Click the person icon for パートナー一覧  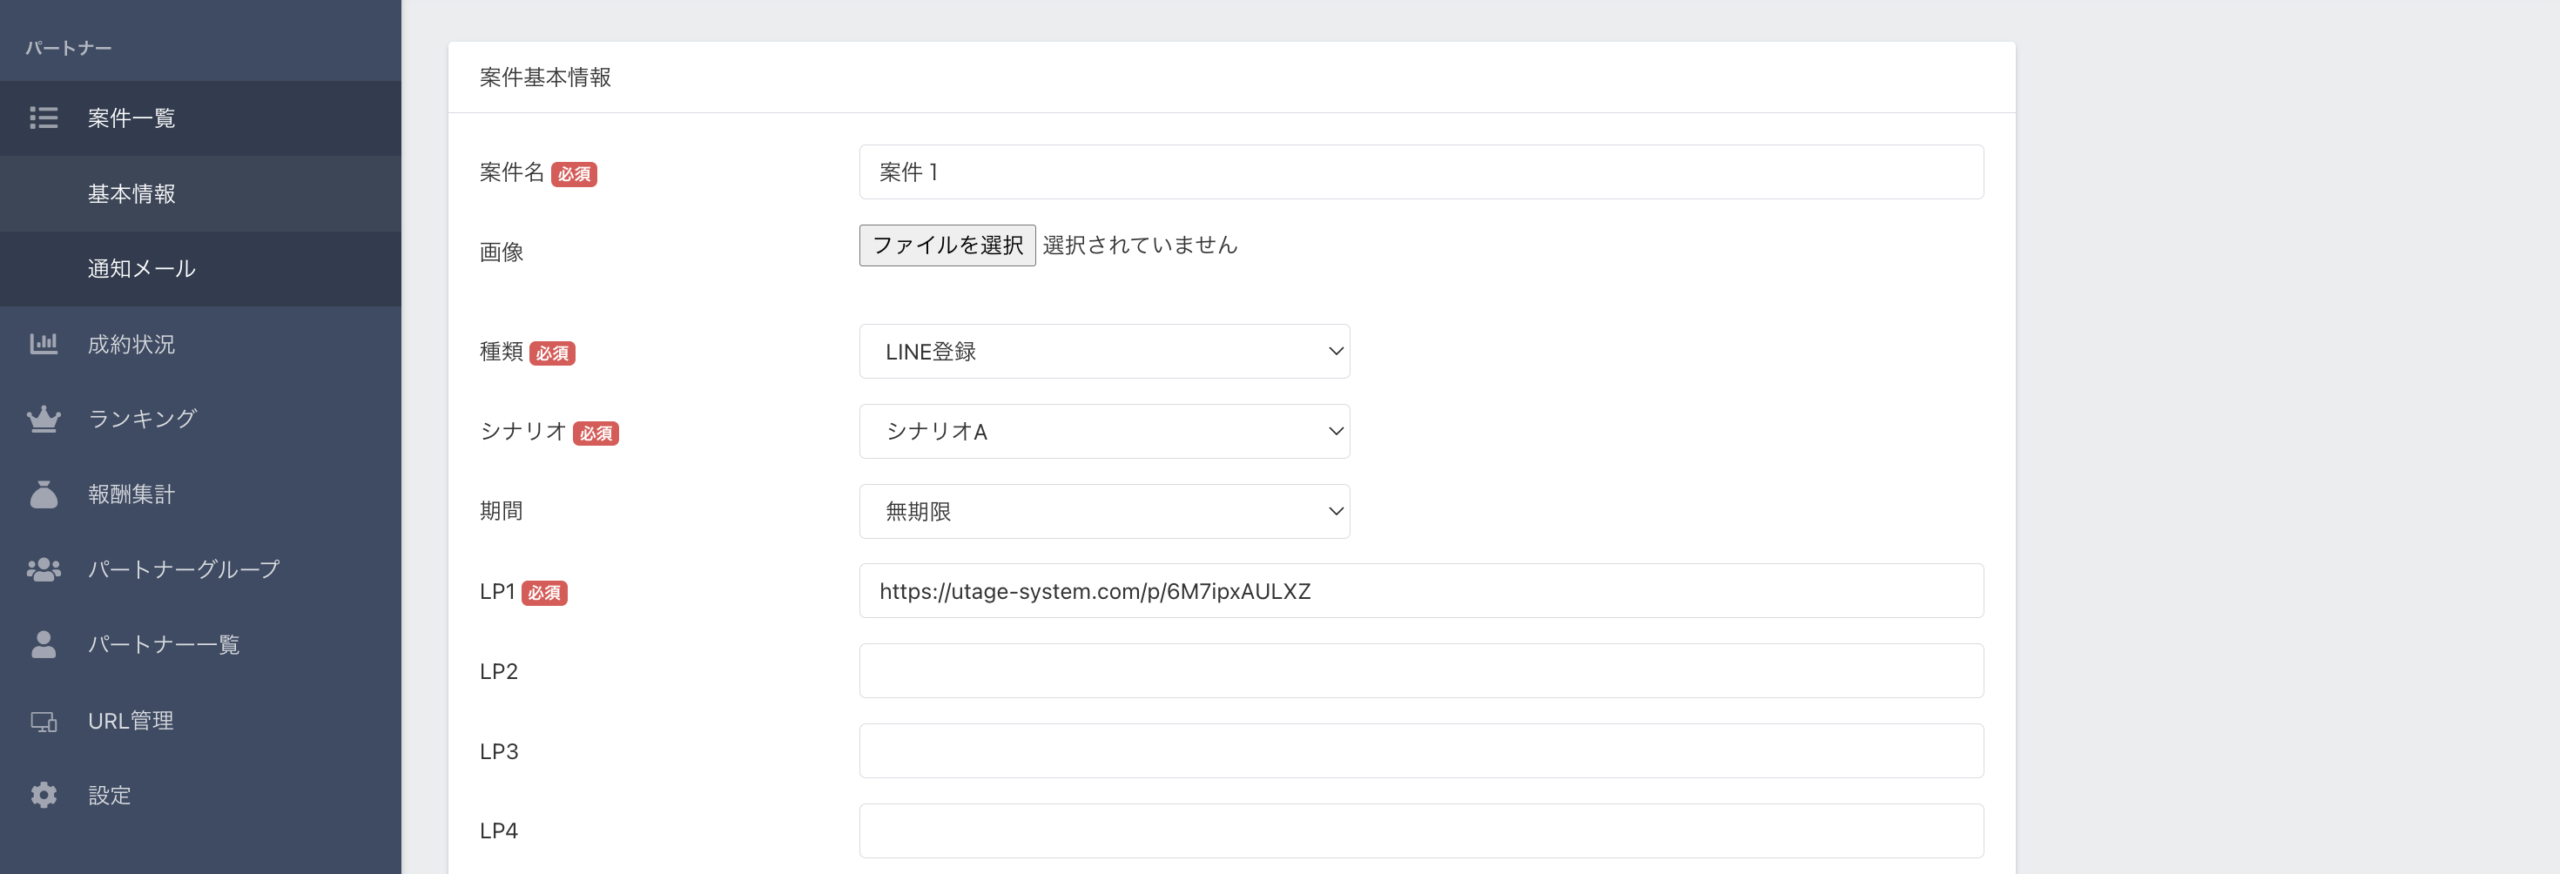click(x=43, y=644)
